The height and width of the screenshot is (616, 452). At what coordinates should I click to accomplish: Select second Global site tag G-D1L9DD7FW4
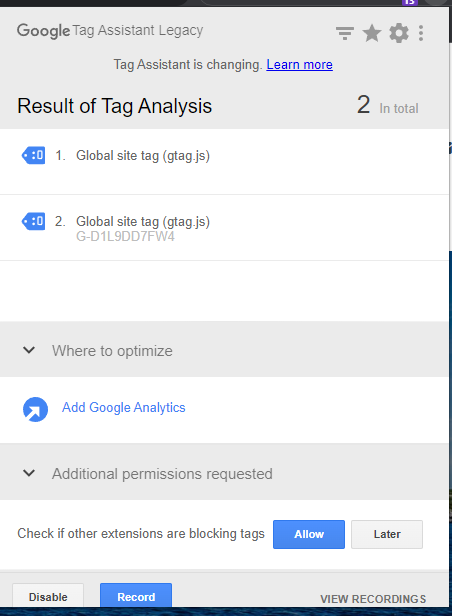[224, 227]
